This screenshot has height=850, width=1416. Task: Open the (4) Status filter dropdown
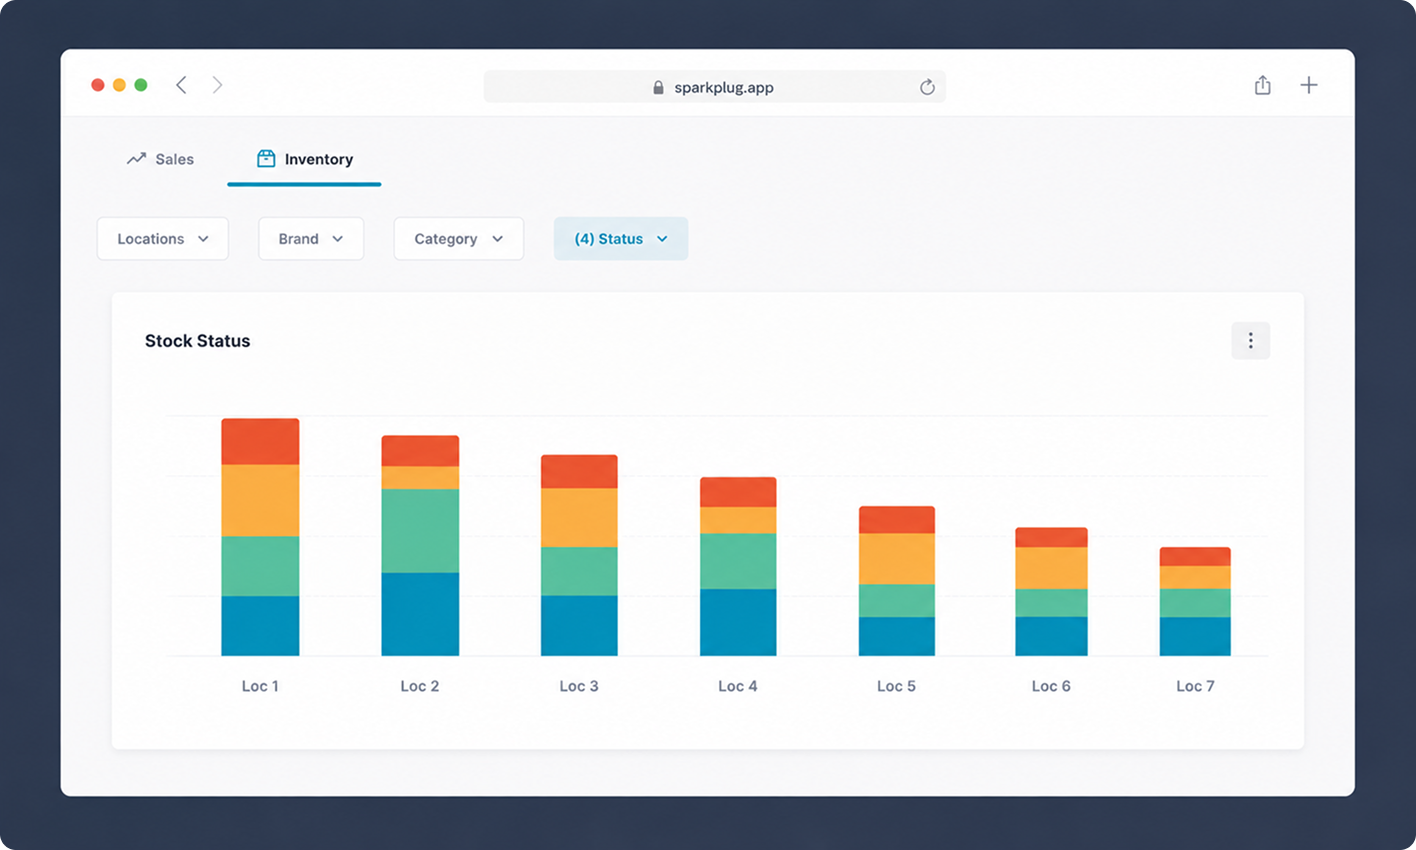tap(621, 239)
